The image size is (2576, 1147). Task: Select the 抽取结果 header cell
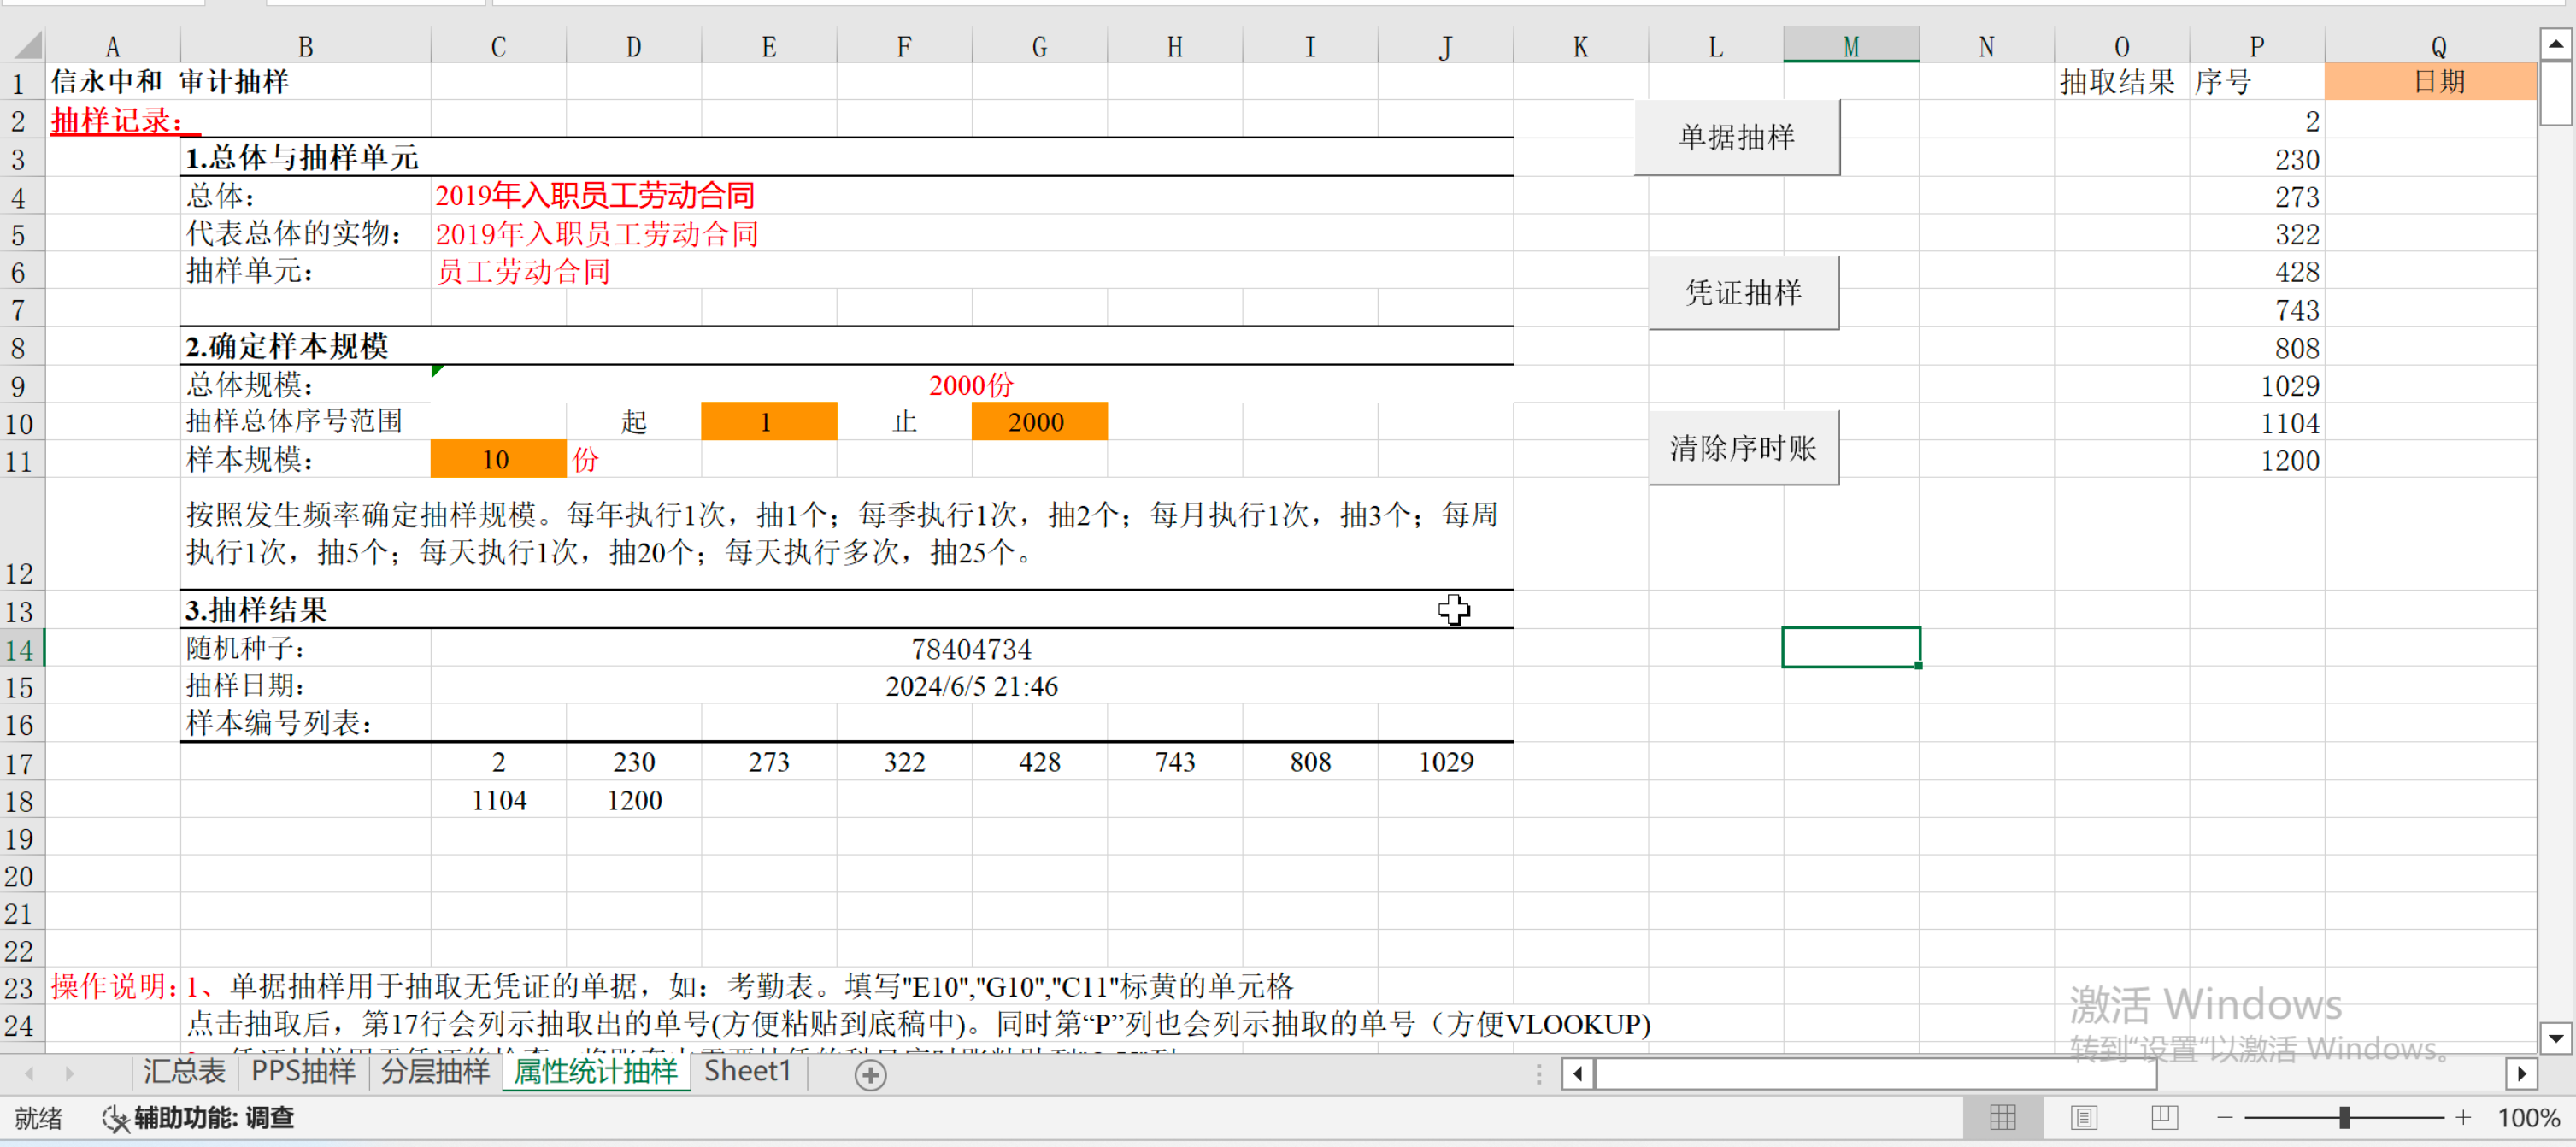click(x=2121, y=81)
